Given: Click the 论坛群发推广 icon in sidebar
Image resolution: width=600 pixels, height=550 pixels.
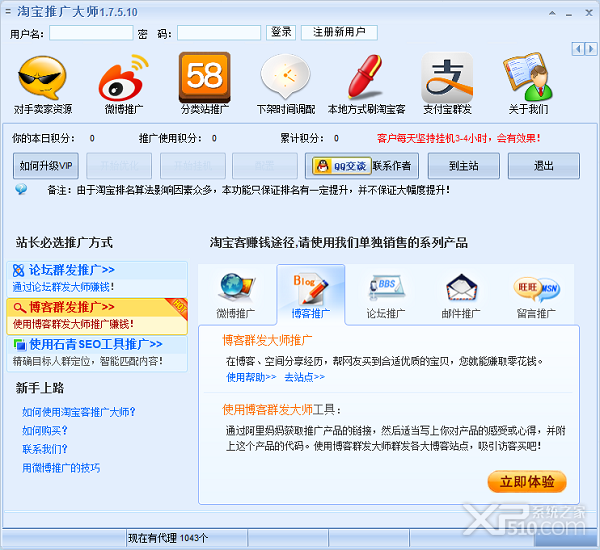Looking at the screenshot, I should [x=18, y=270].
